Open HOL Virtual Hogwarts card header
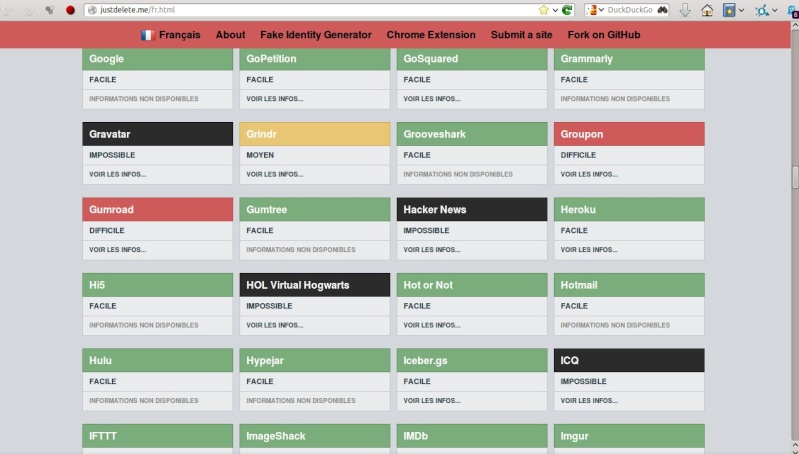The height and width of the screenshot is (454, 799). coord(314,285)
